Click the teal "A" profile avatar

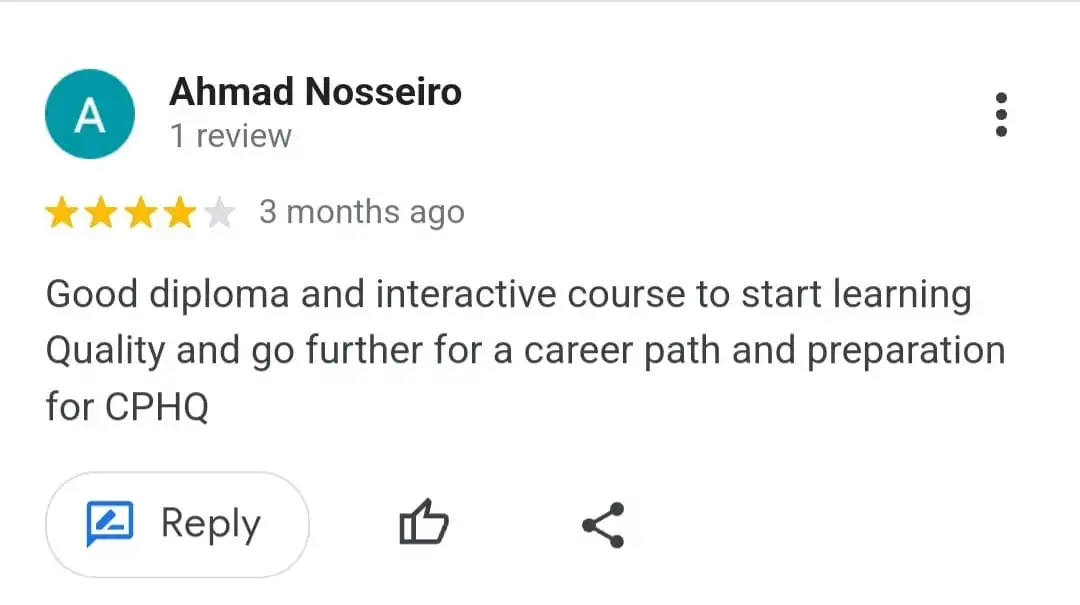(90, 114)
